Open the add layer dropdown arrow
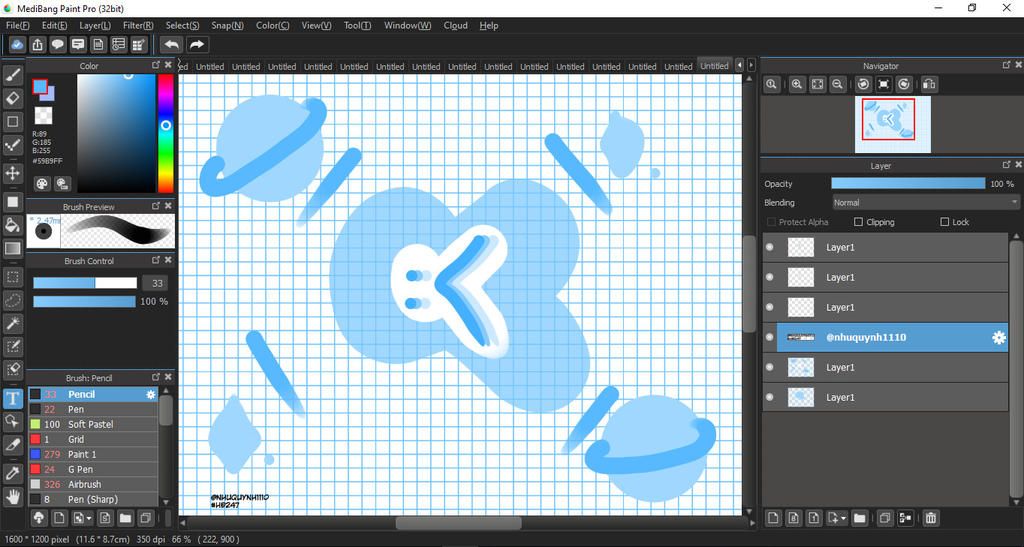Viewport: 1024px width, 547px height. pos(844,519)
